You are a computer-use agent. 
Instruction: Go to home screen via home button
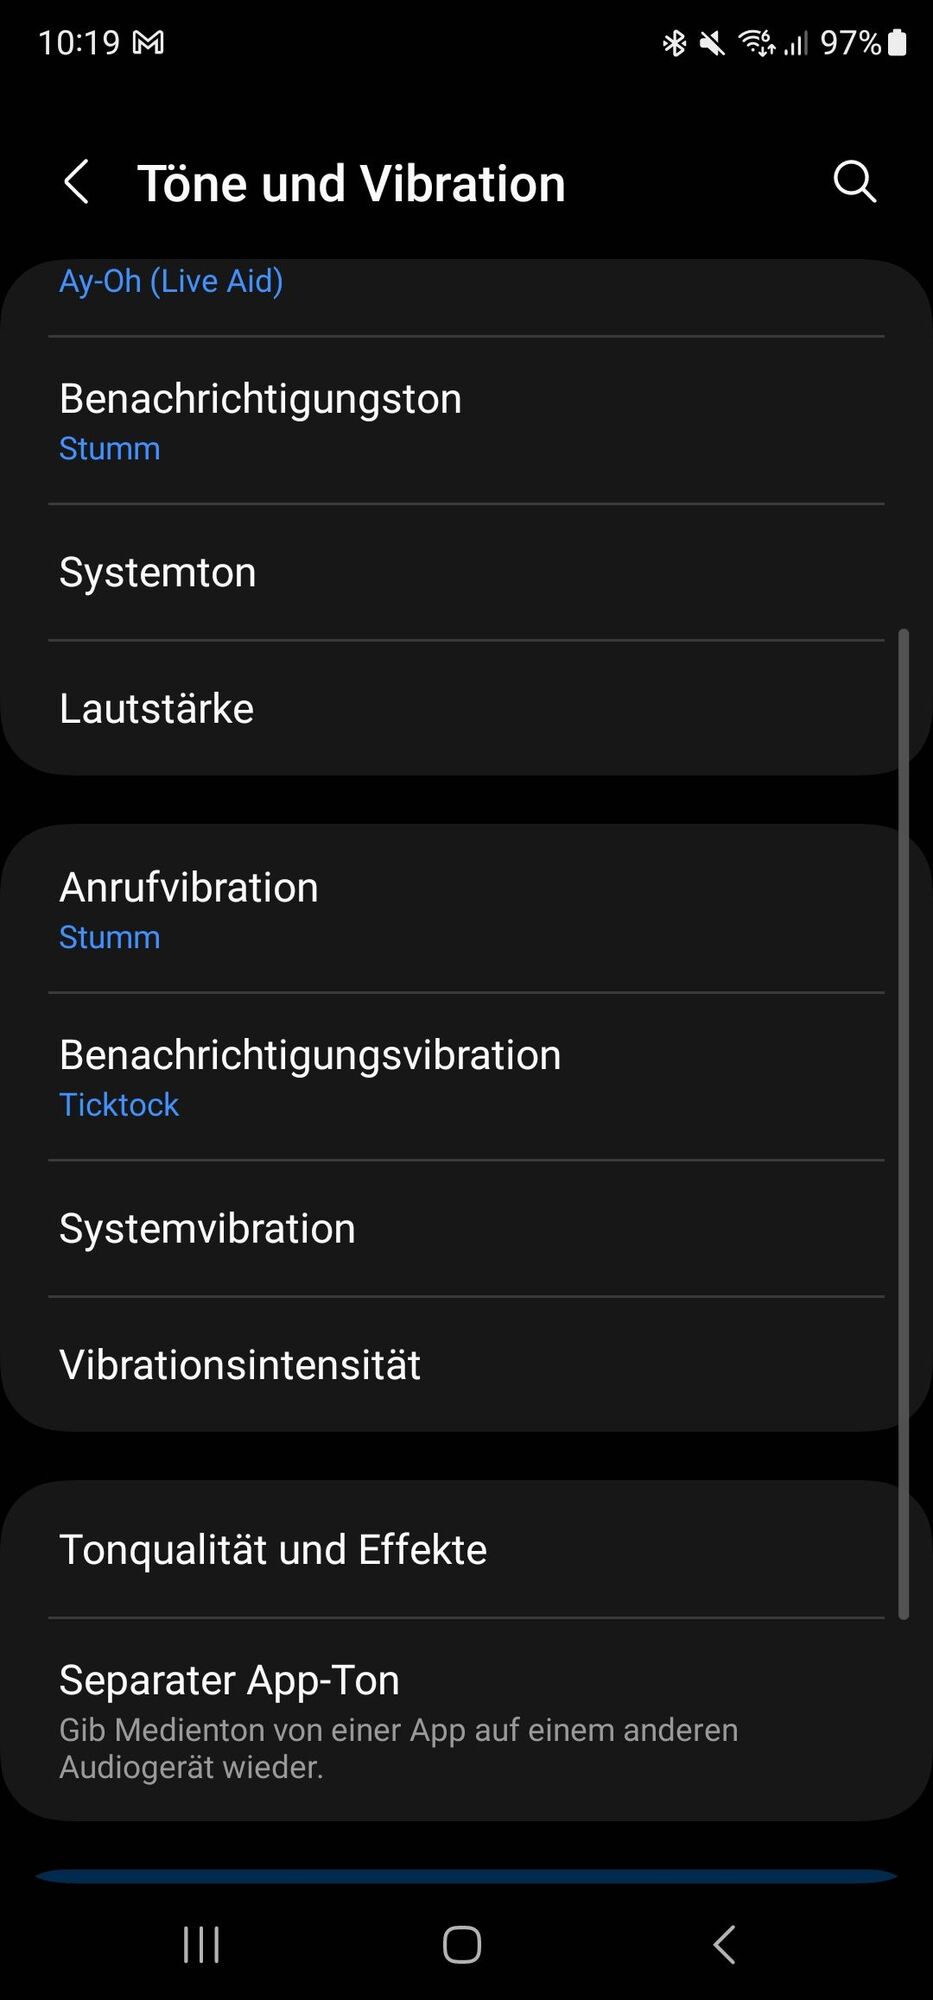pos(462,1945)
